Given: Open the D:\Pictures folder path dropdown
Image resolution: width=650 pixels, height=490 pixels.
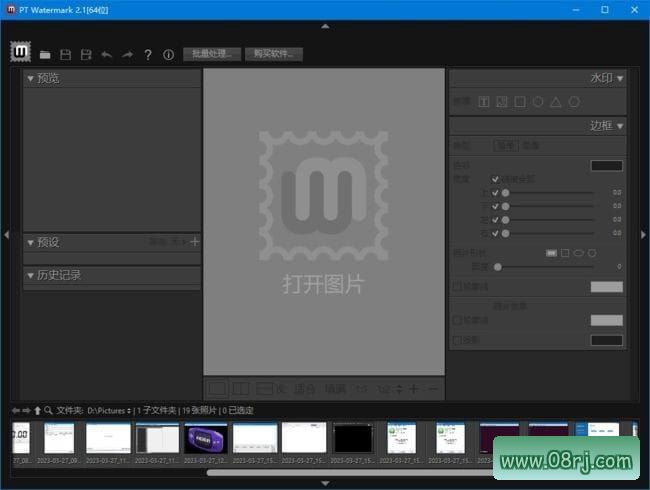Looking at the screenshot, I should click(x=109, y=410).
